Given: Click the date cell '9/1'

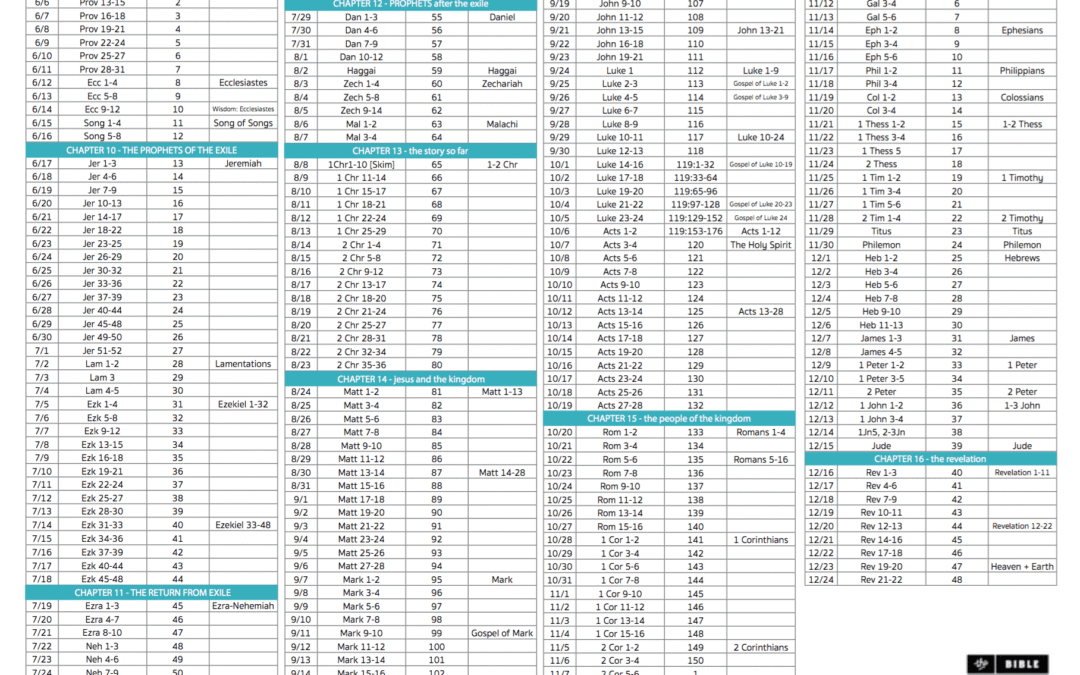Looking at the screenshot, I should [300, 499].
